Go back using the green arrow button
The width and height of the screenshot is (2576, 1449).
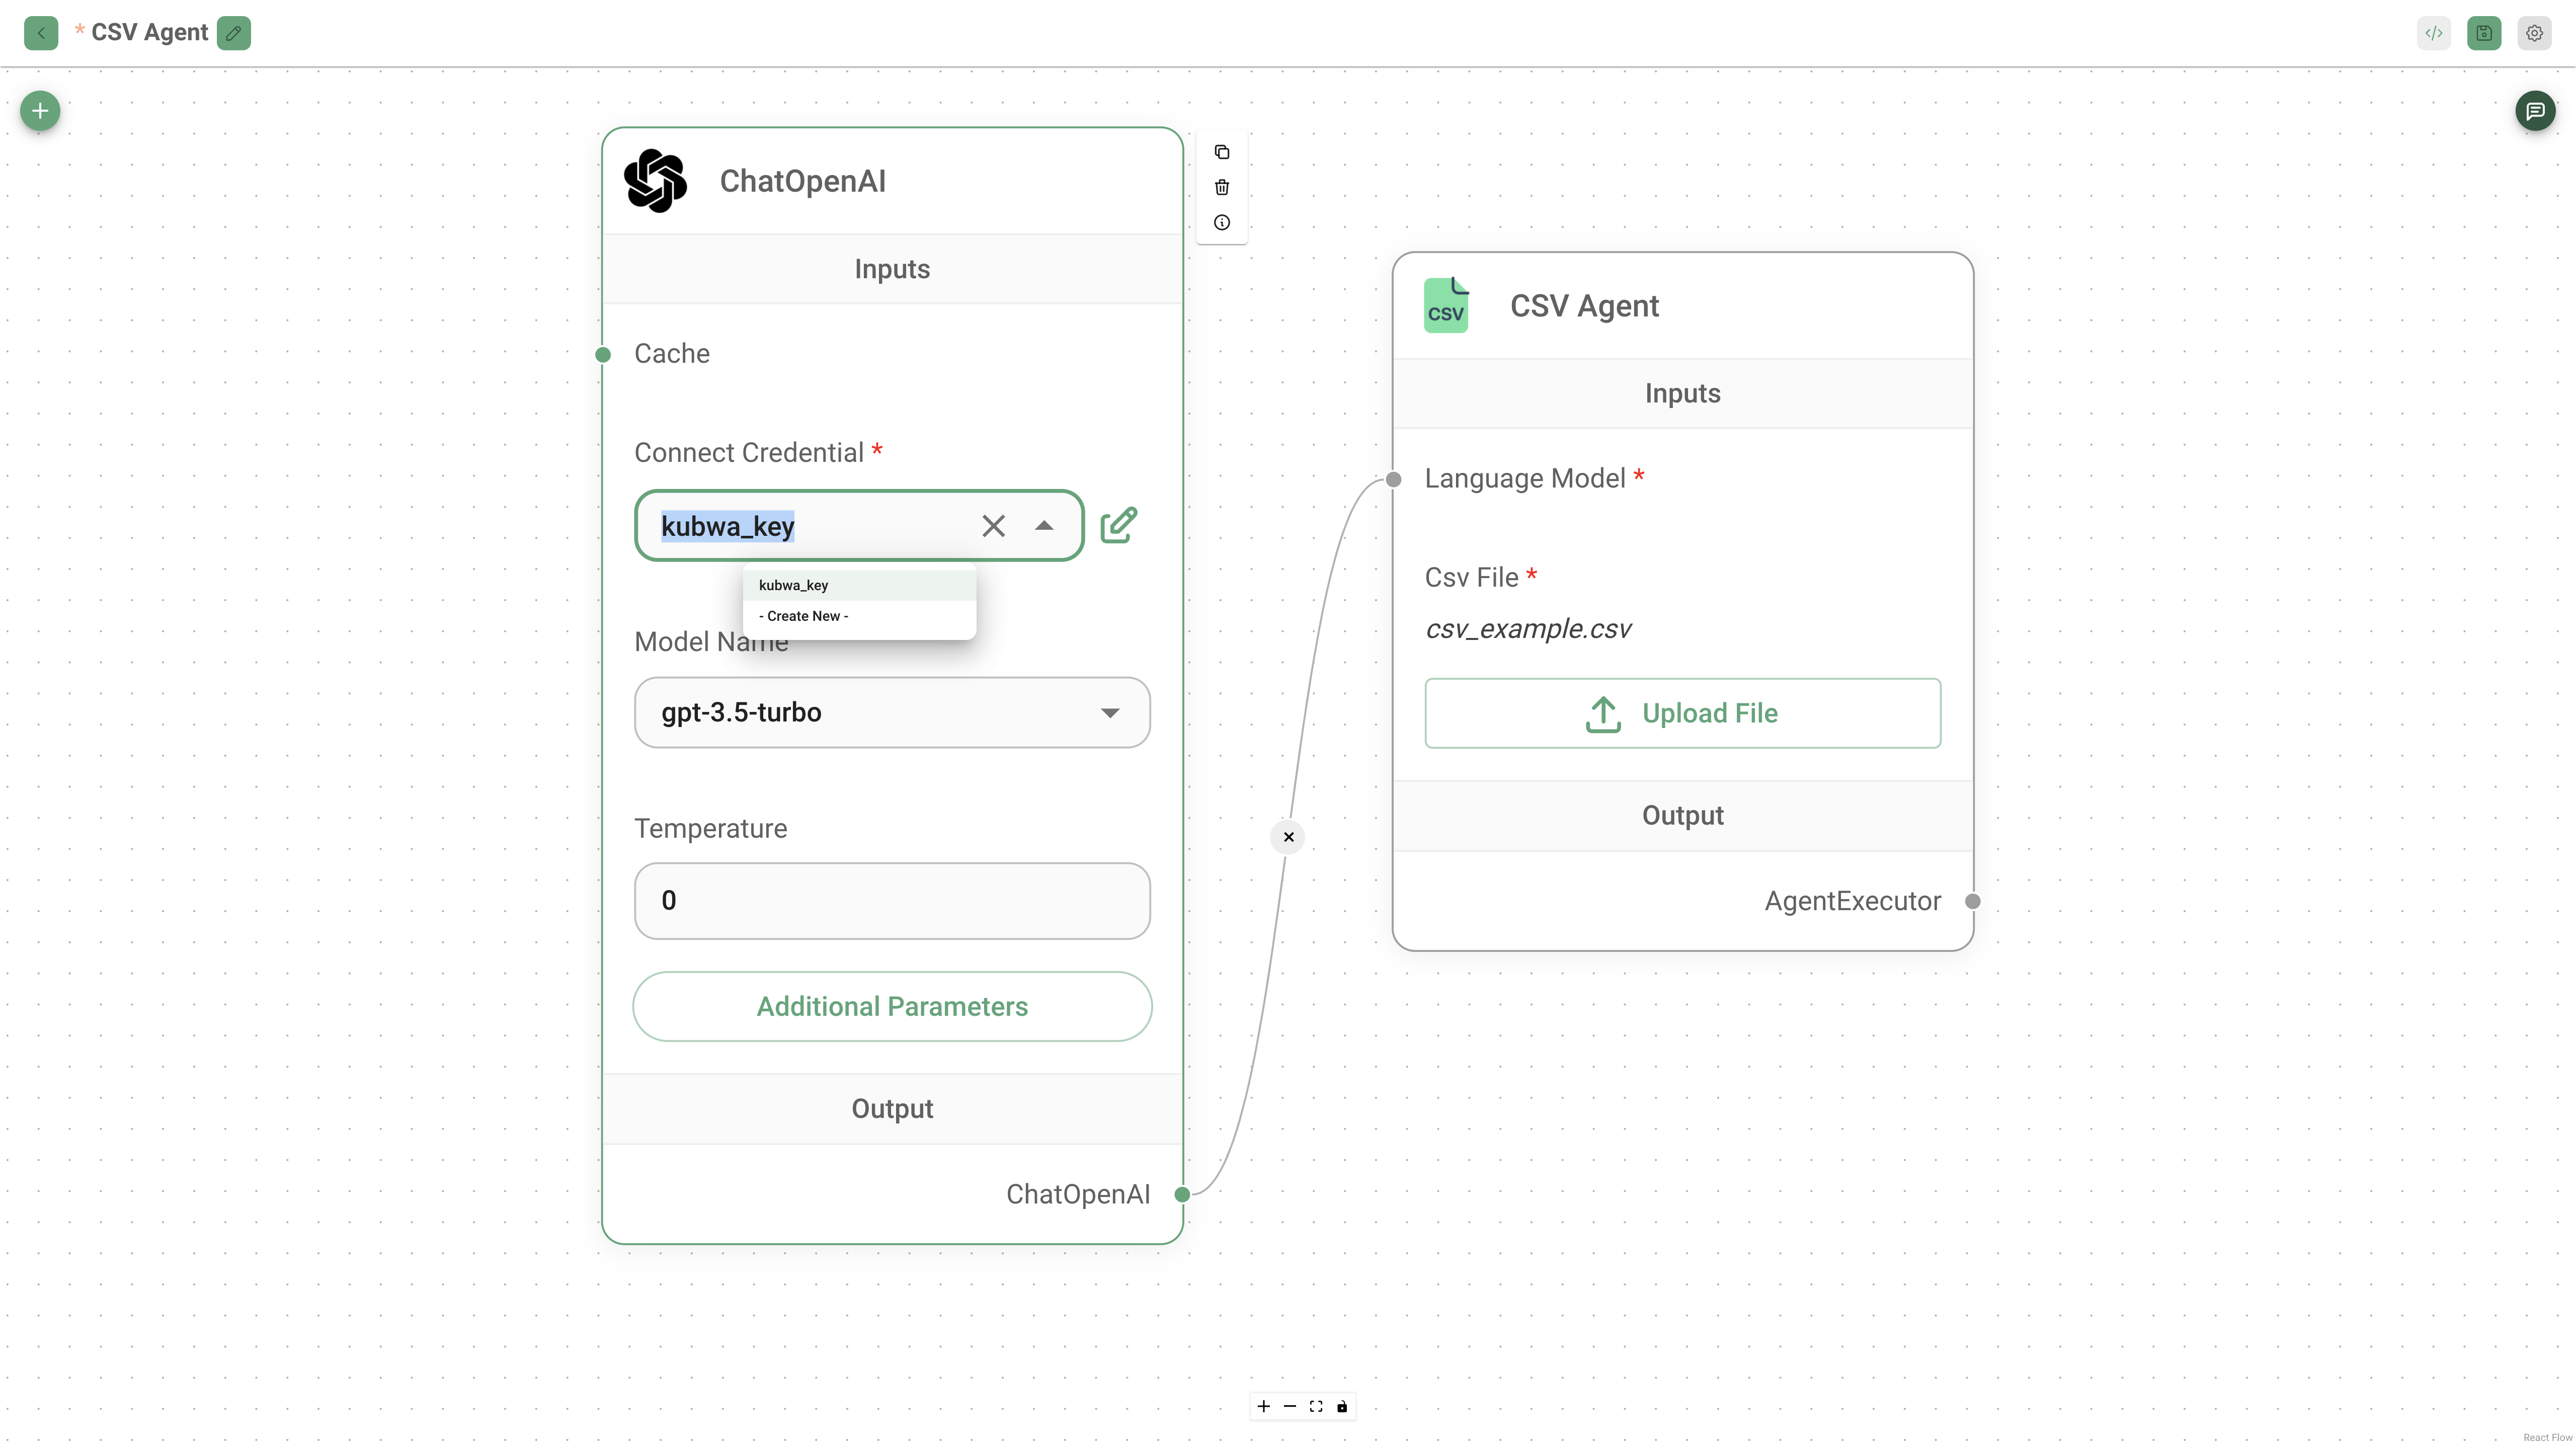pos(41,33)
